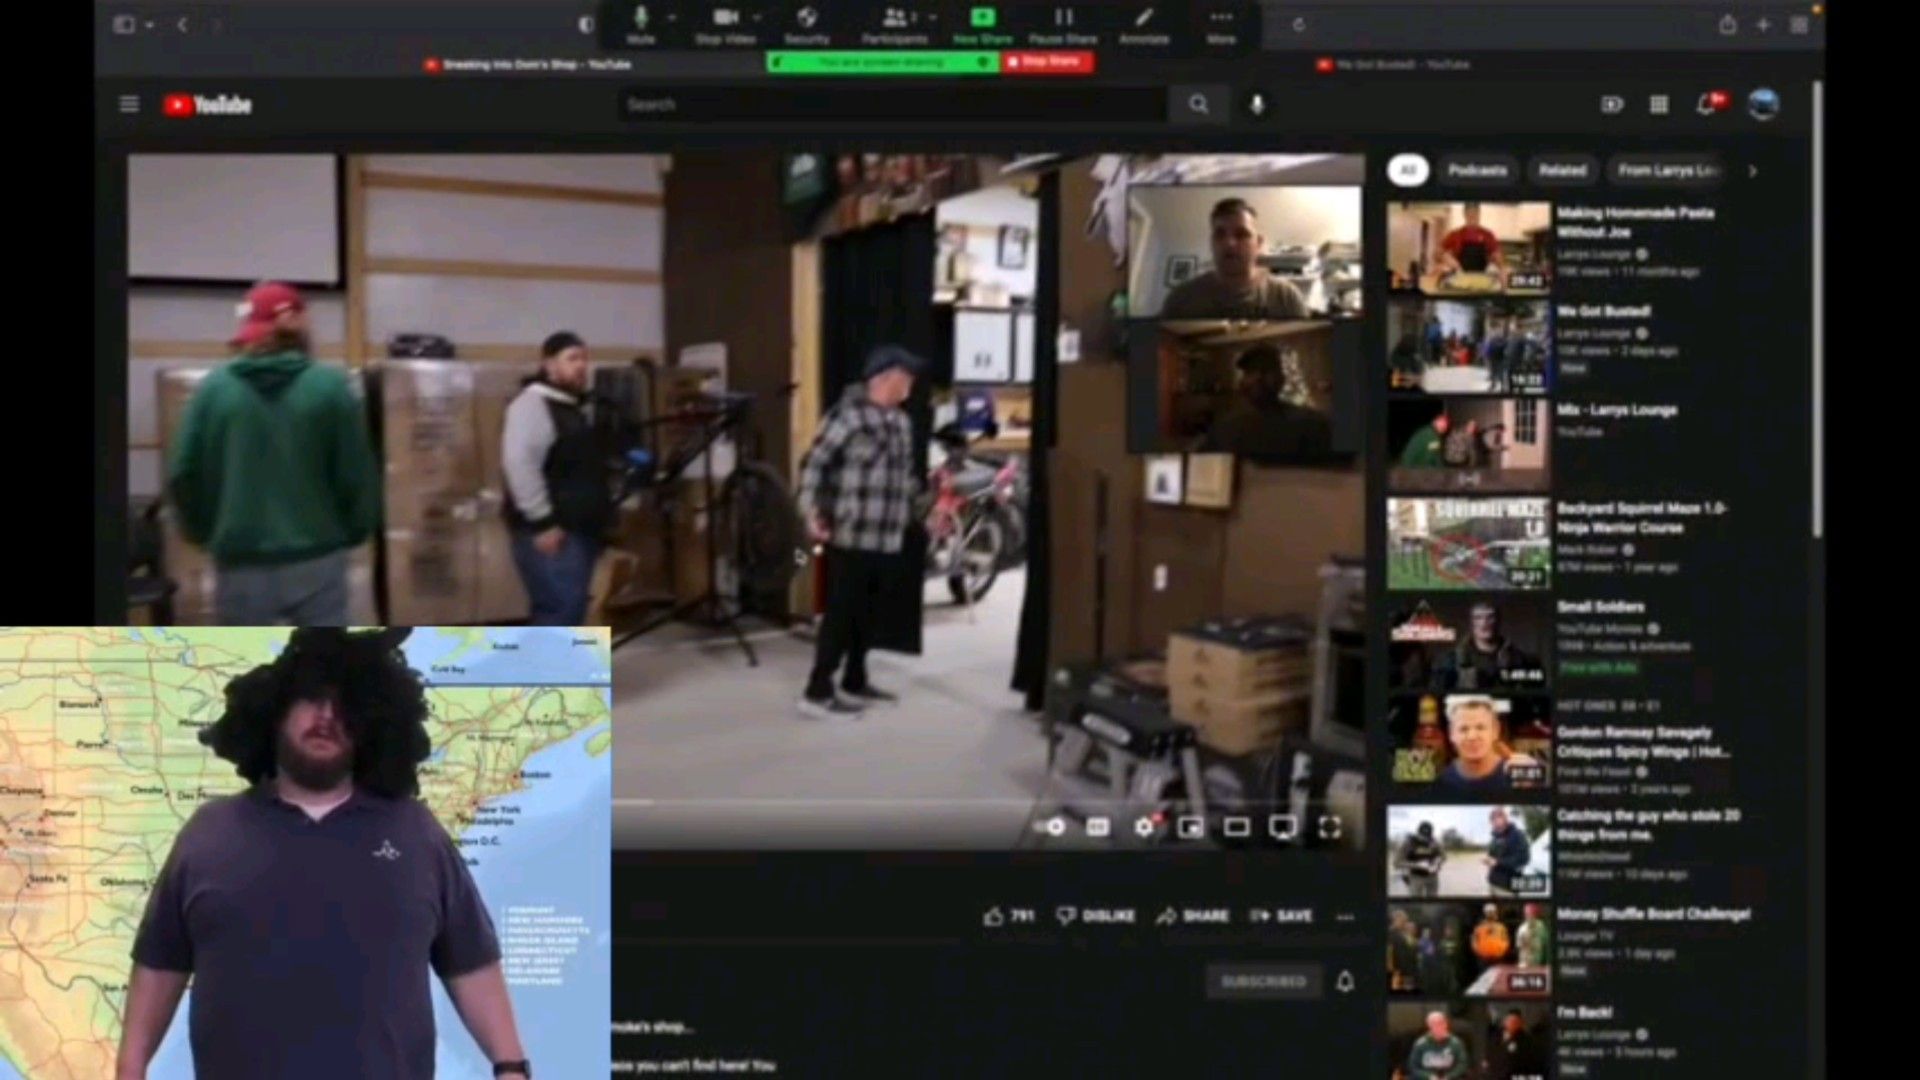This screenshot has height=1080, width=1920.
Task: Cast video with the AirPlay icon
Action: pyautogui.click(x=1283, y=827)
